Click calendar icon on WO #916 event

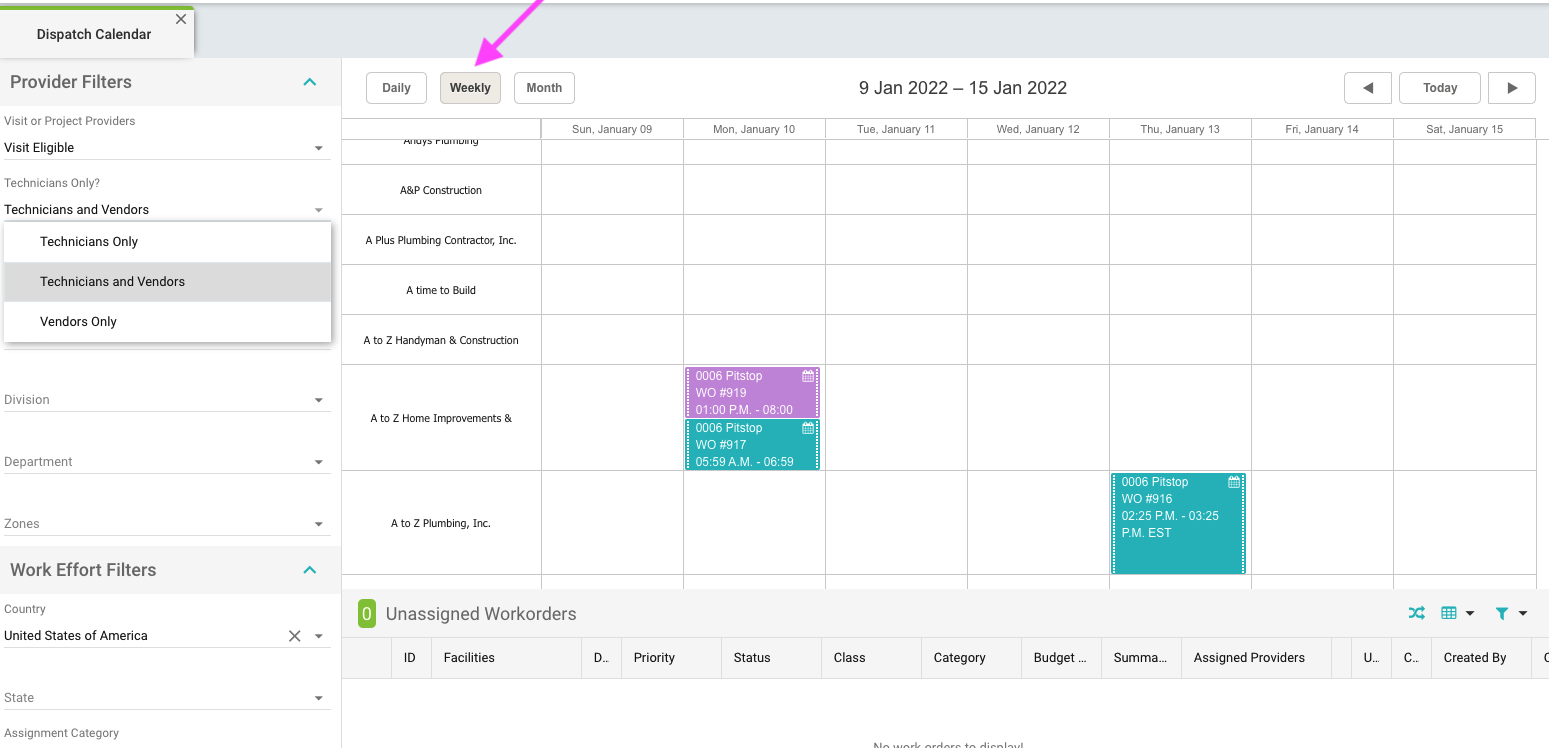1234,482
